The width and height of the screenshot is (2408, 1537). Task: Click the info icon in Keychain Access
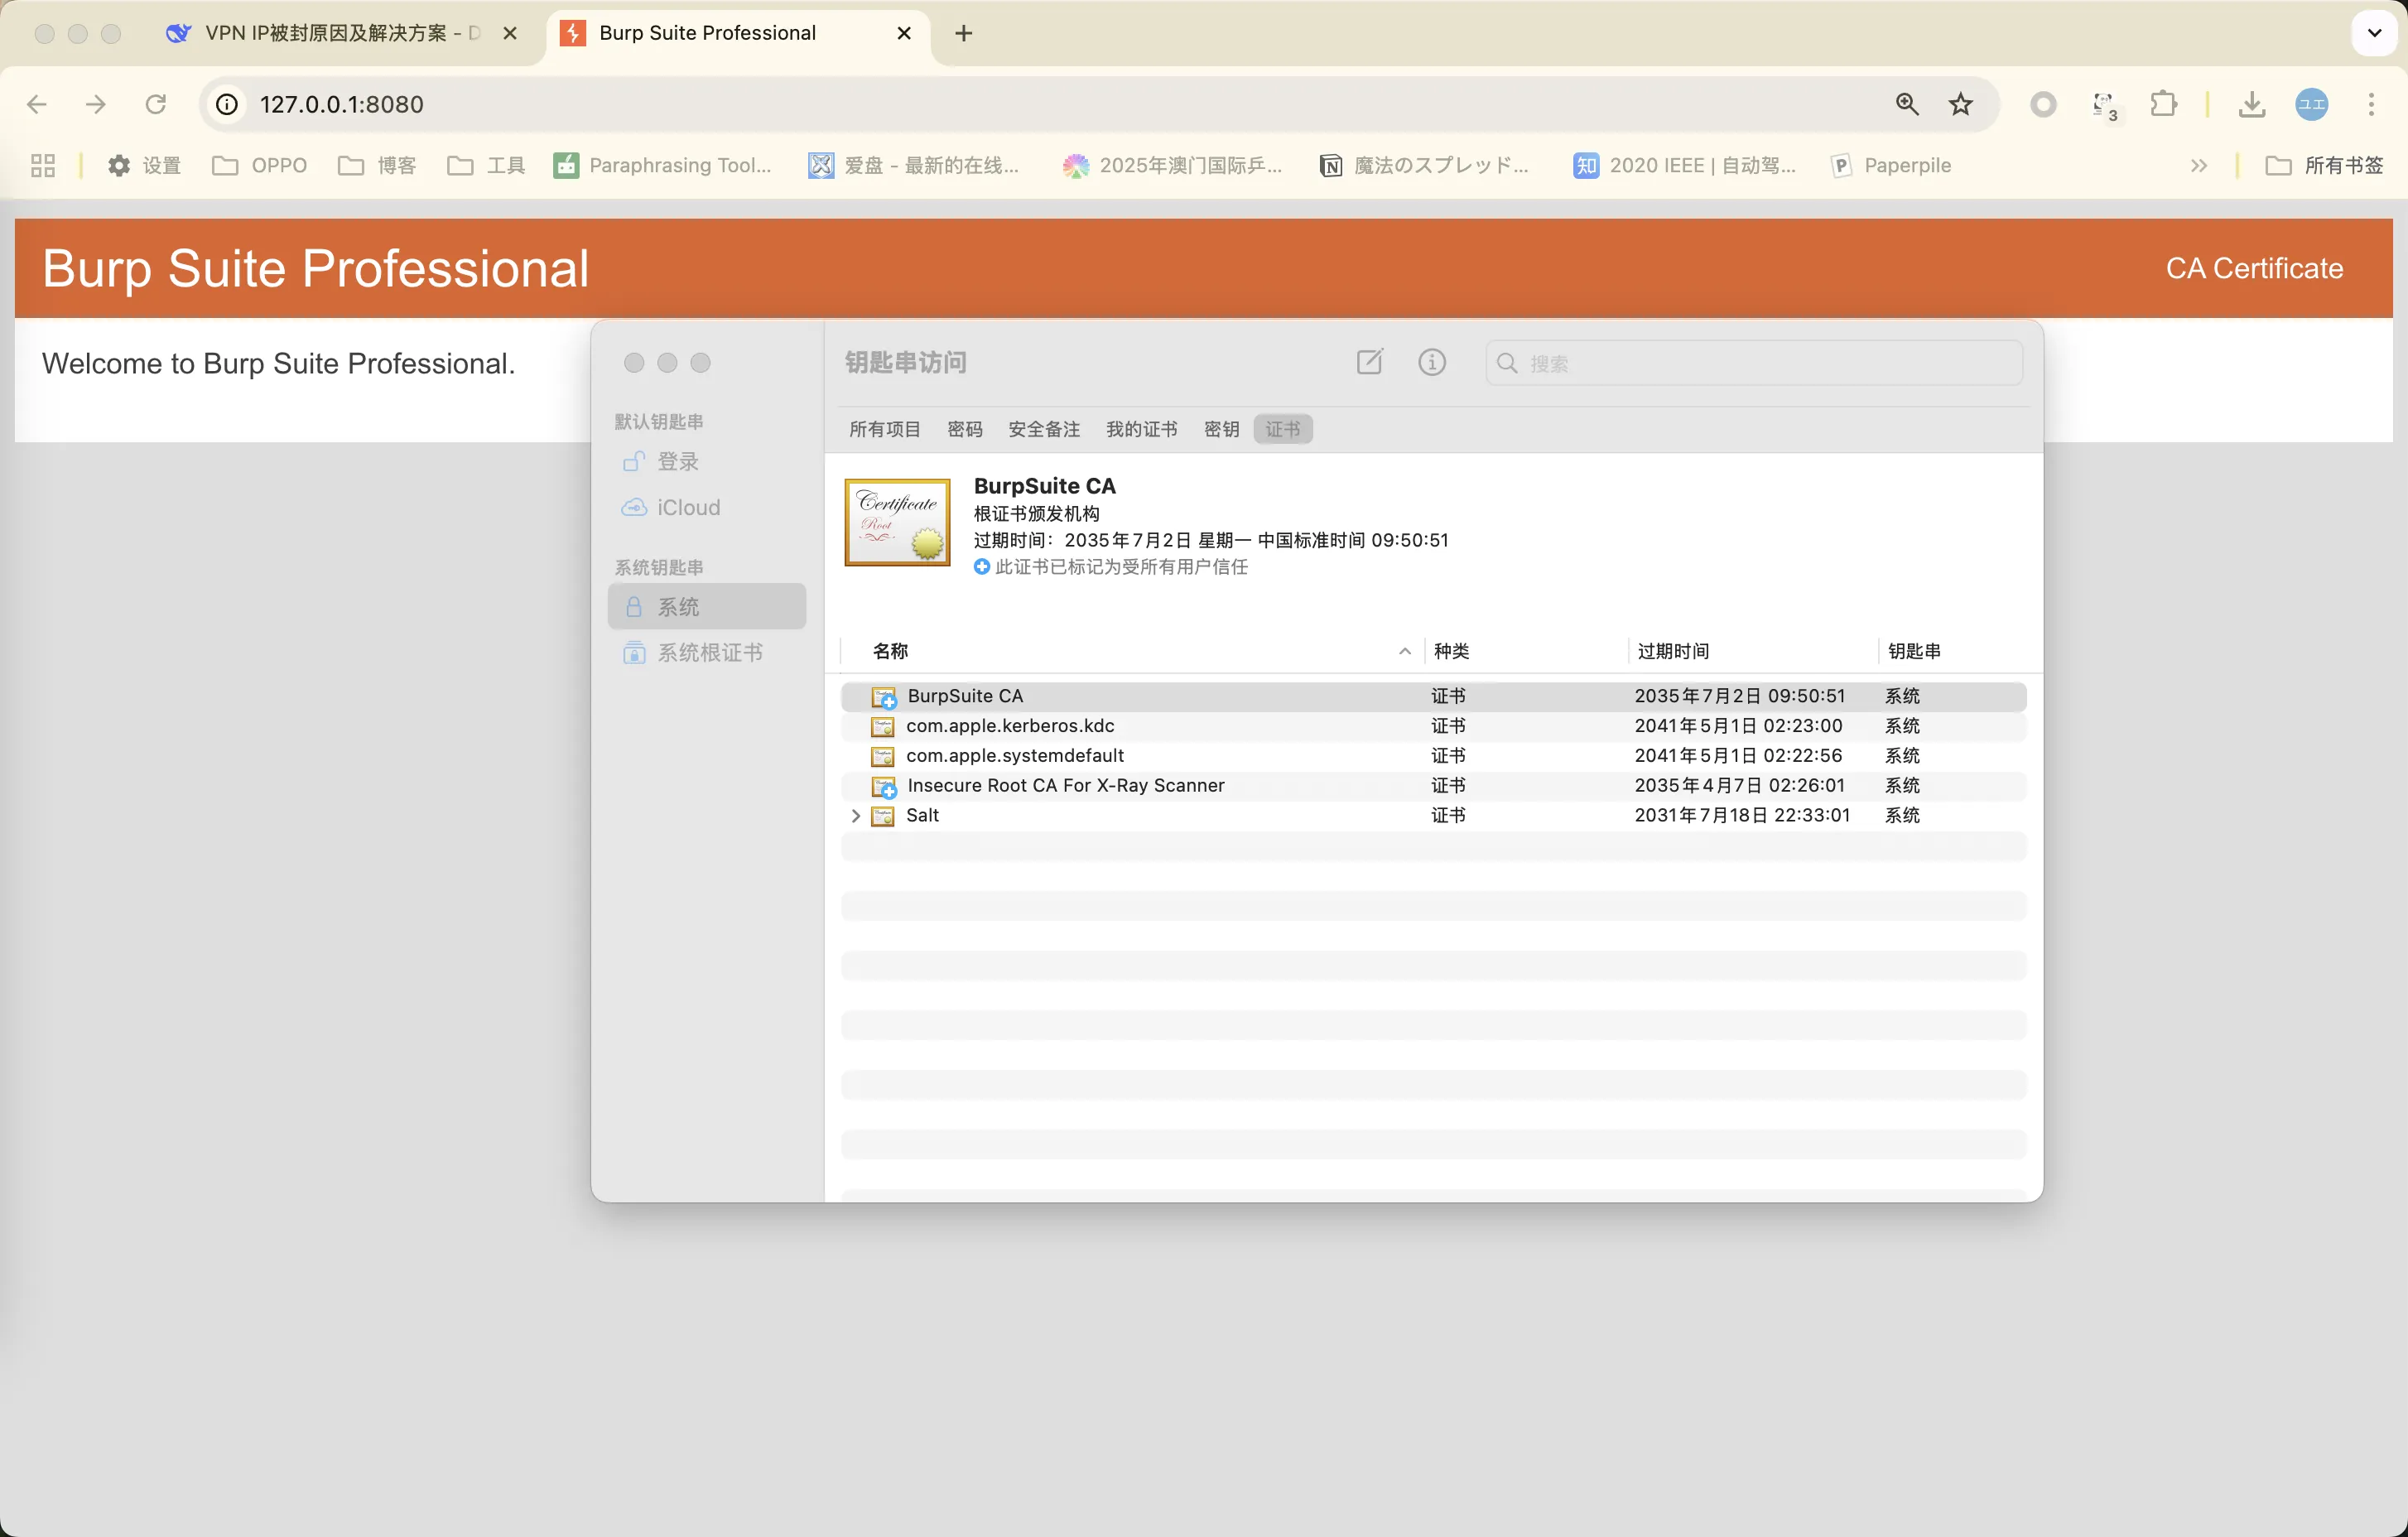tap(1432, 362)
